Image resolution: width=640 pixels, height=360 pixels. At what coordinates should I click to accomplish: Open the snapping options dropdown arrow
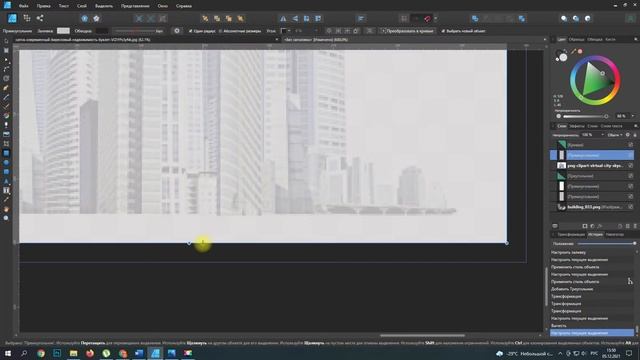coord(436,18)
